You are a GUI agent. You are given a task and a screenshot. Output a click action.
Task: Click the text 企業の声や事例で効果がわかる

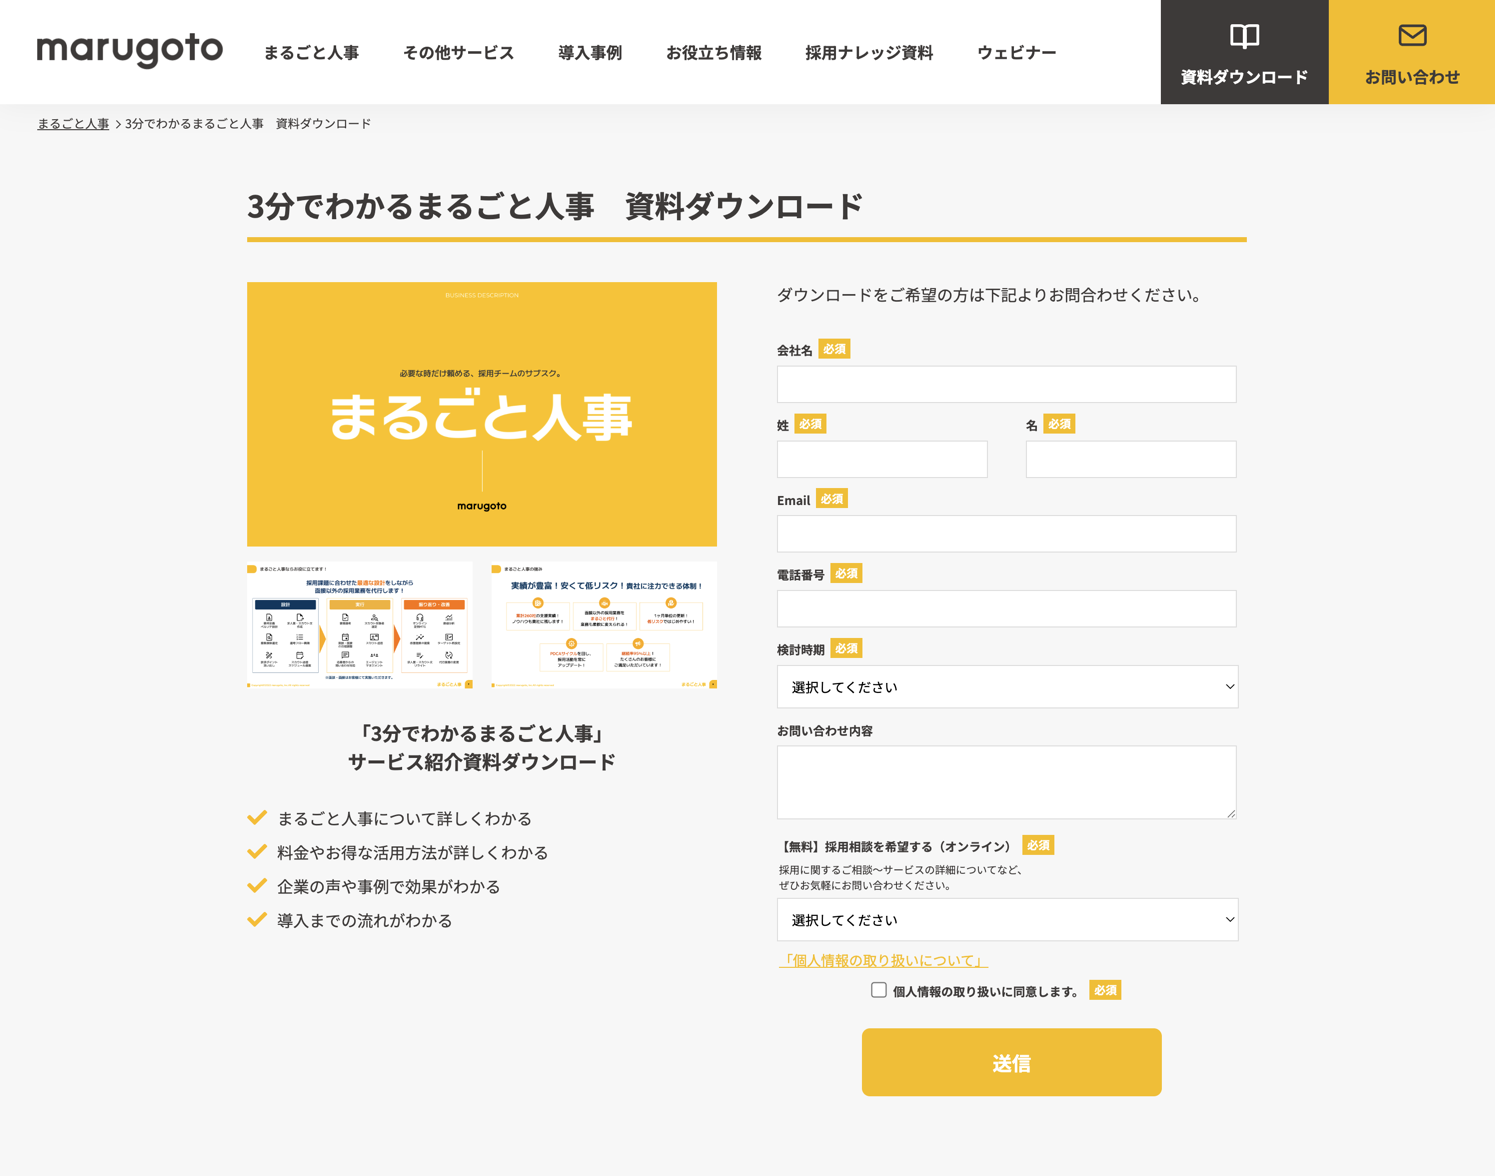[x=388, y=887]
